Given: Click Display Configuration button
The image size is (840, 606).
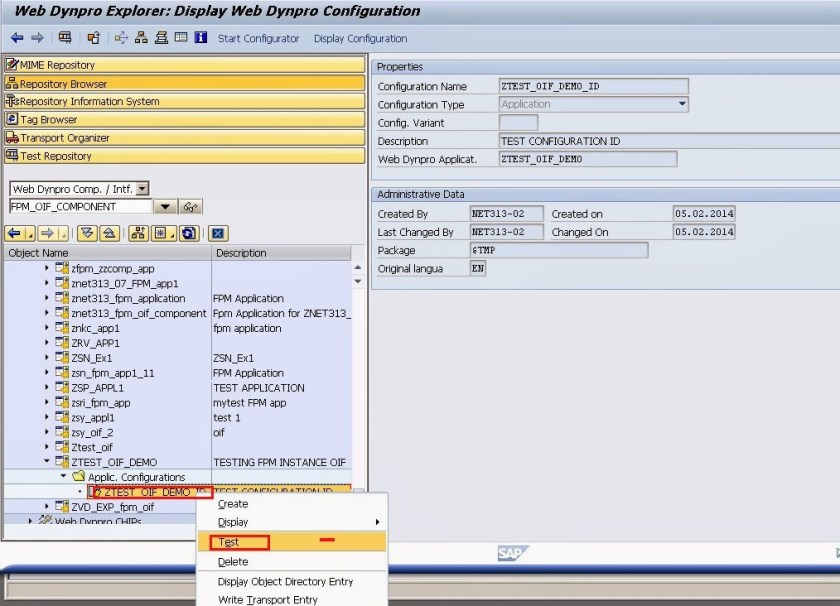Looking at the screenshot, I should 360,38.
